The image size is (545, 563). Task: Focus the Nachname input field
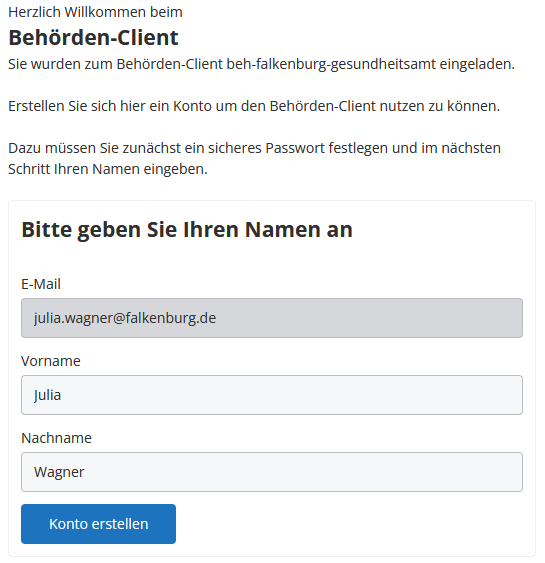pos(272,472)
